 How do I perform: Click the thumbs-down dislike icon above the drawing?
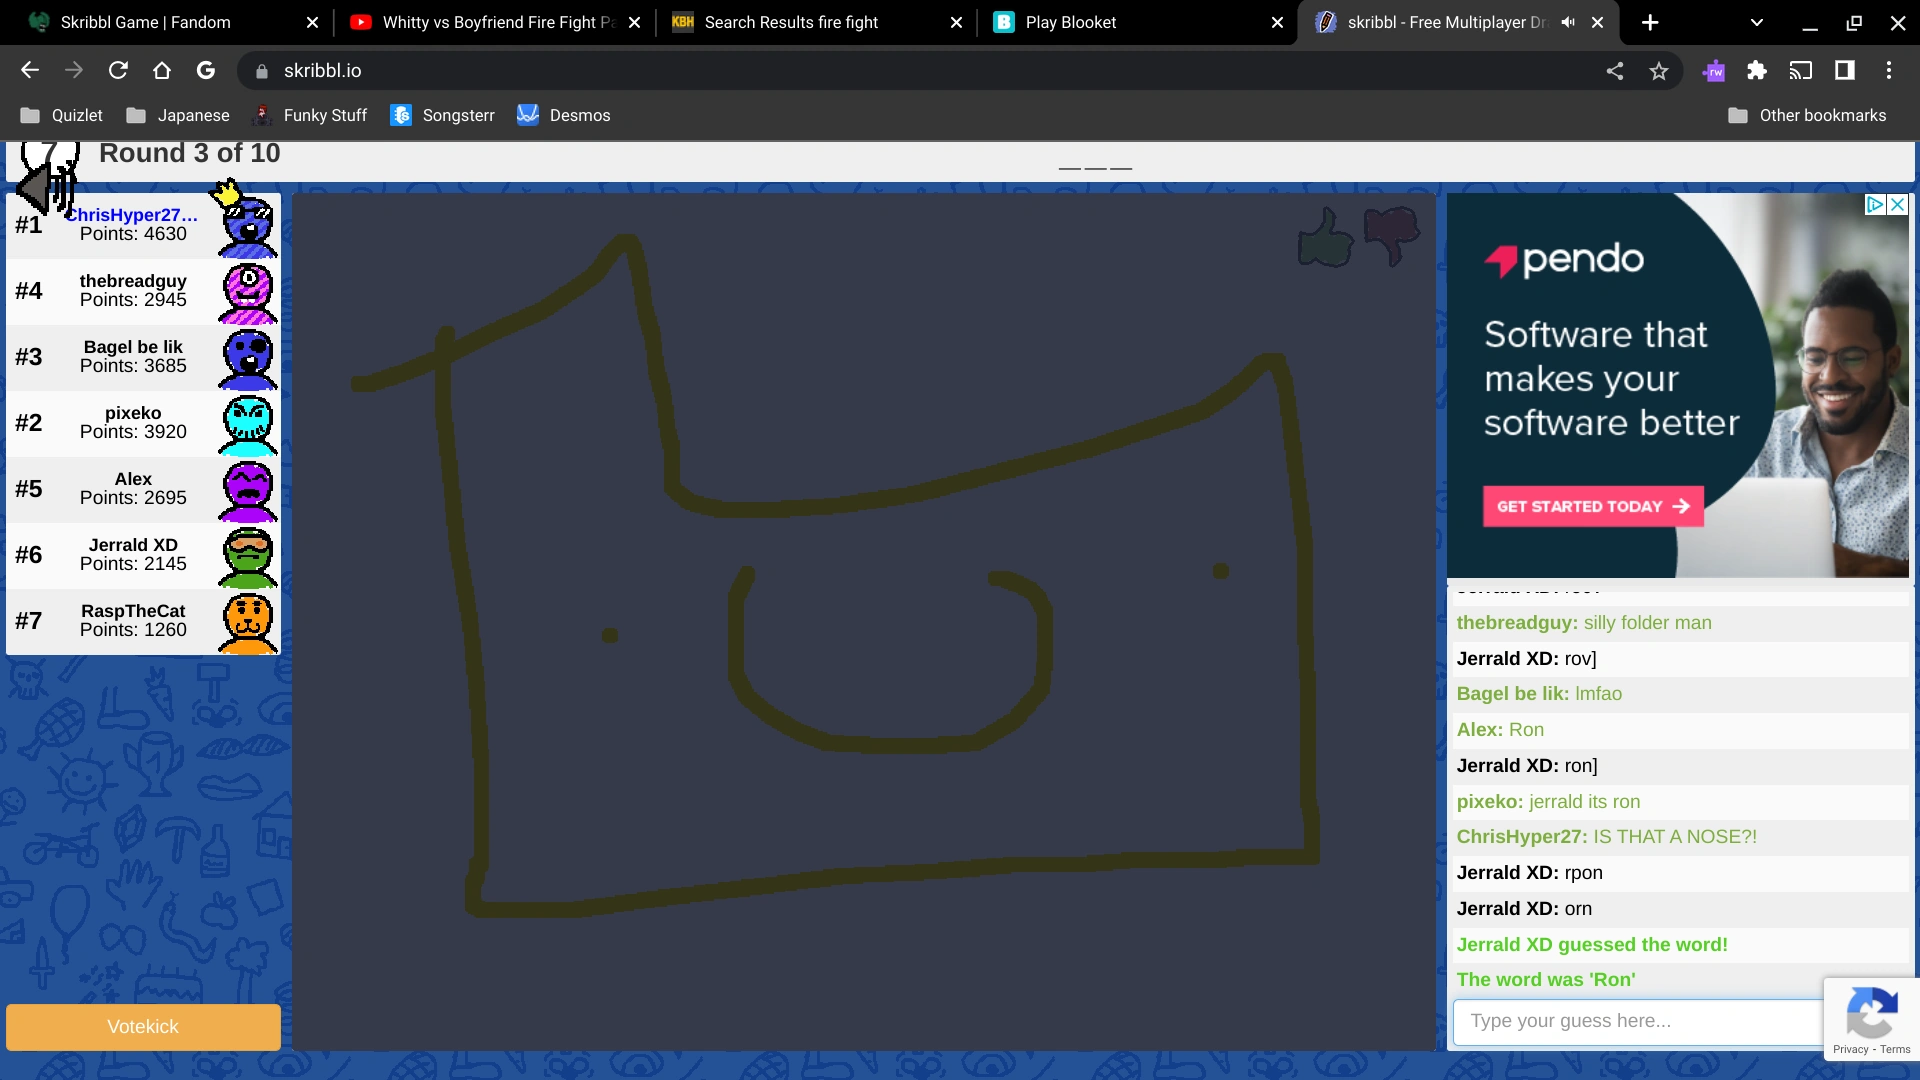(x=1392, y=235)
